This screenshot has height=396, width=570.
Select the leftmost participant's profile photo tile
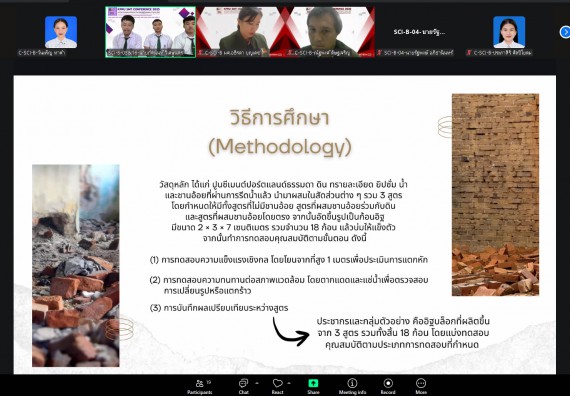(x=61, y=32)
